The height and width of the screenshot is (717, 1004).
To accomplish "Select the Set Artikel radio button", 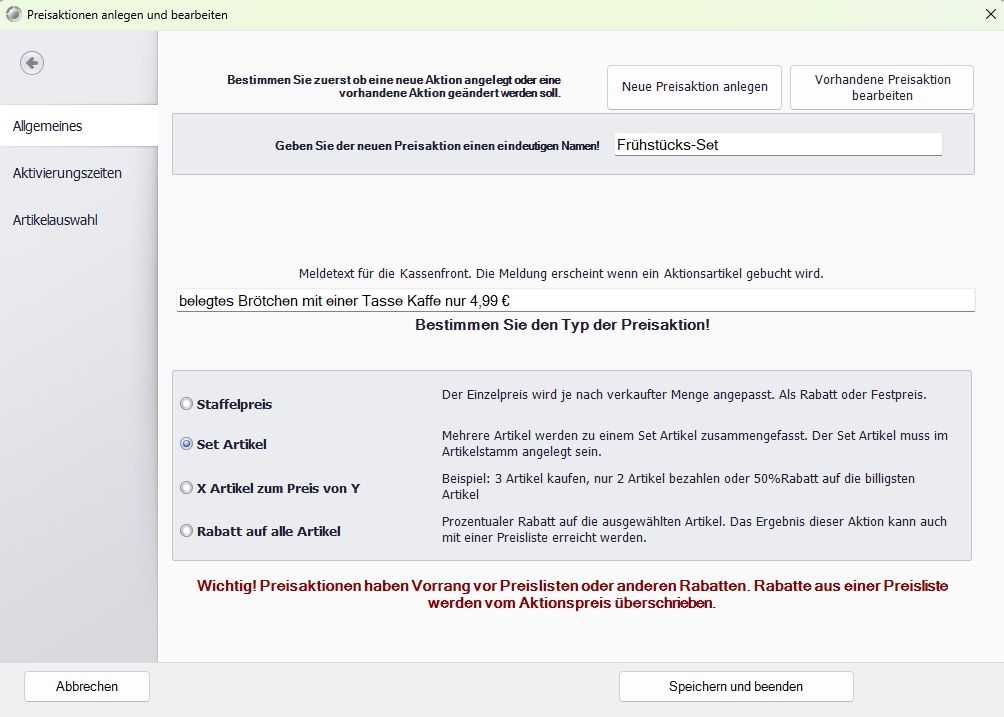I will tap(187, 444).
